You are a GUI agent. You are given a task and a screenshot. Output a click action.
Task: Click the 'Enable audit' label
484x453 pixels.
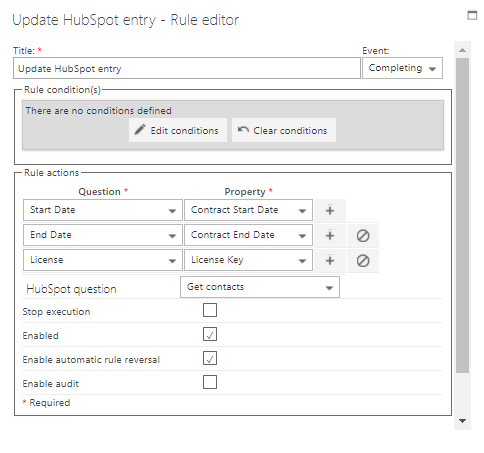coord(51,384)
